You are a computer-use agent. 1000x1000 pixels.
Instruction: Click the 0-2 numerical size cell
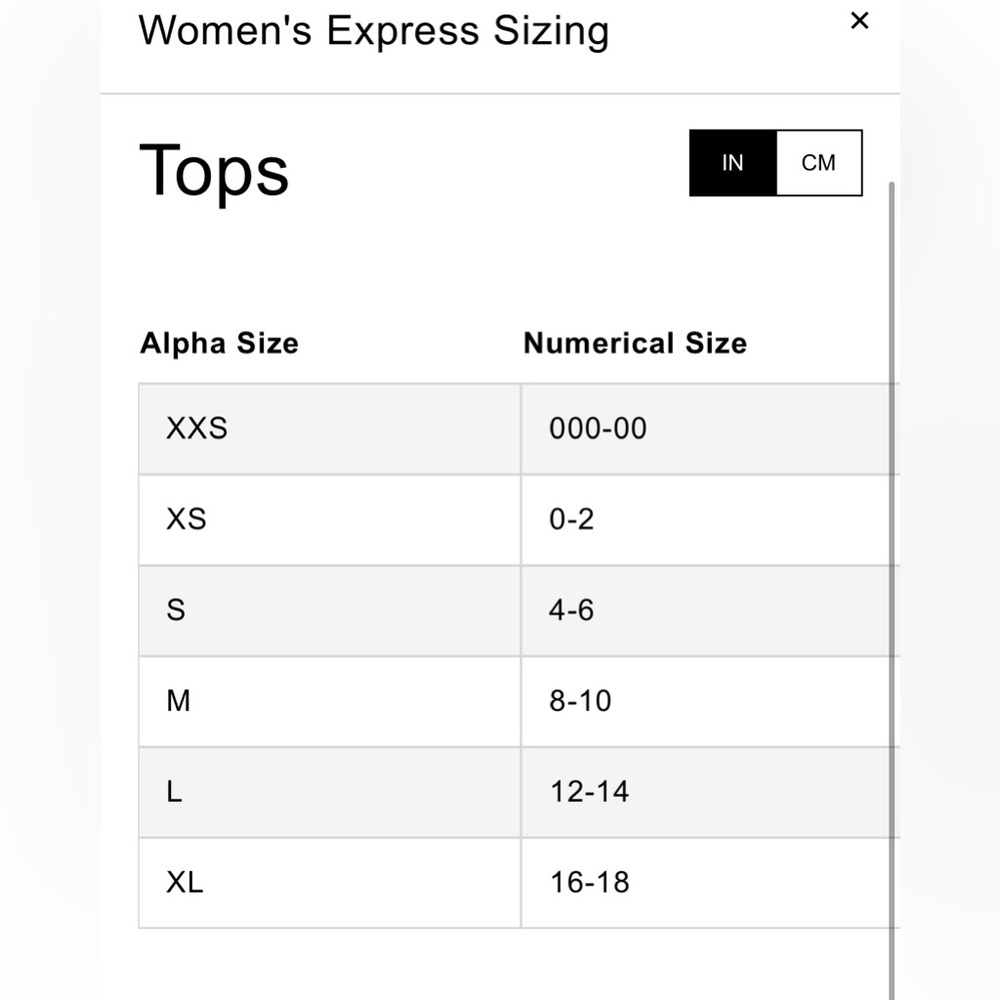click(710, 520)
